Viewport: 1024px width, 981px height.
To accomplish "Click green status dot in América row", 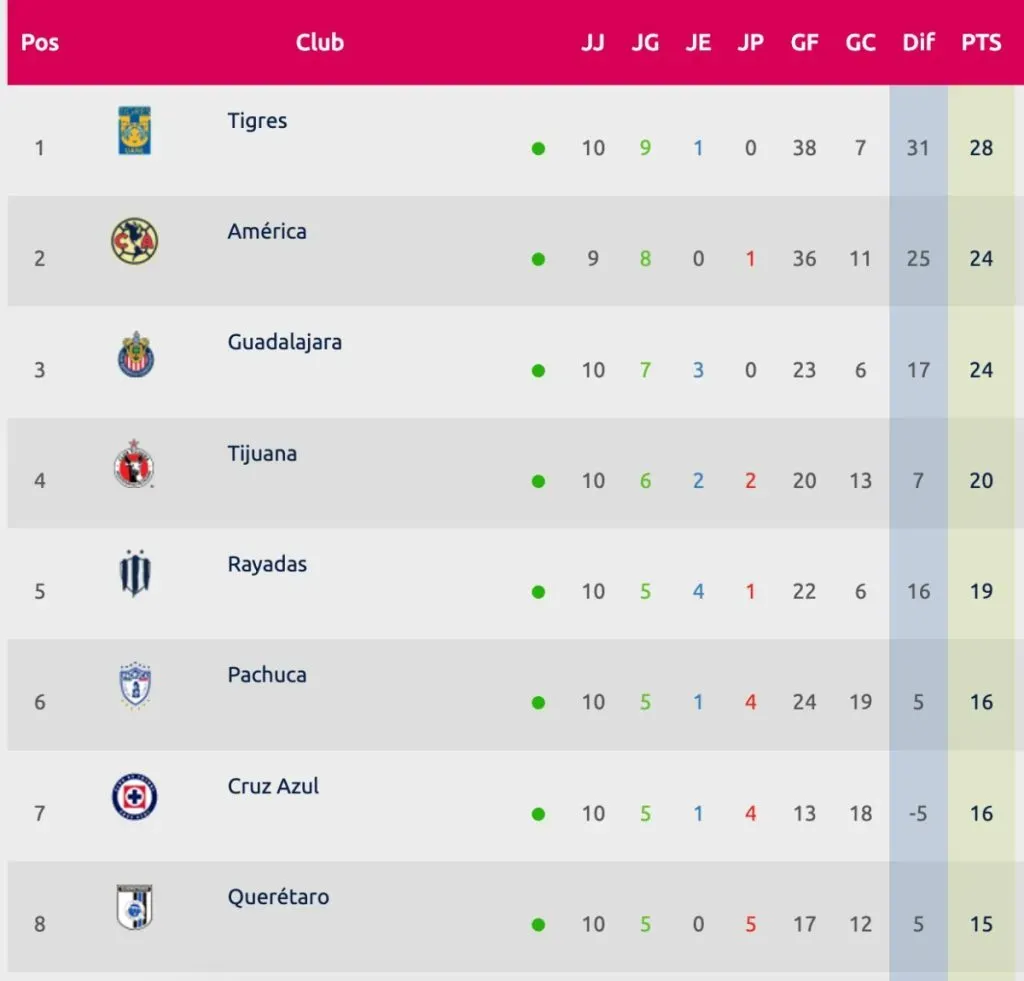I will click(539, 260).
